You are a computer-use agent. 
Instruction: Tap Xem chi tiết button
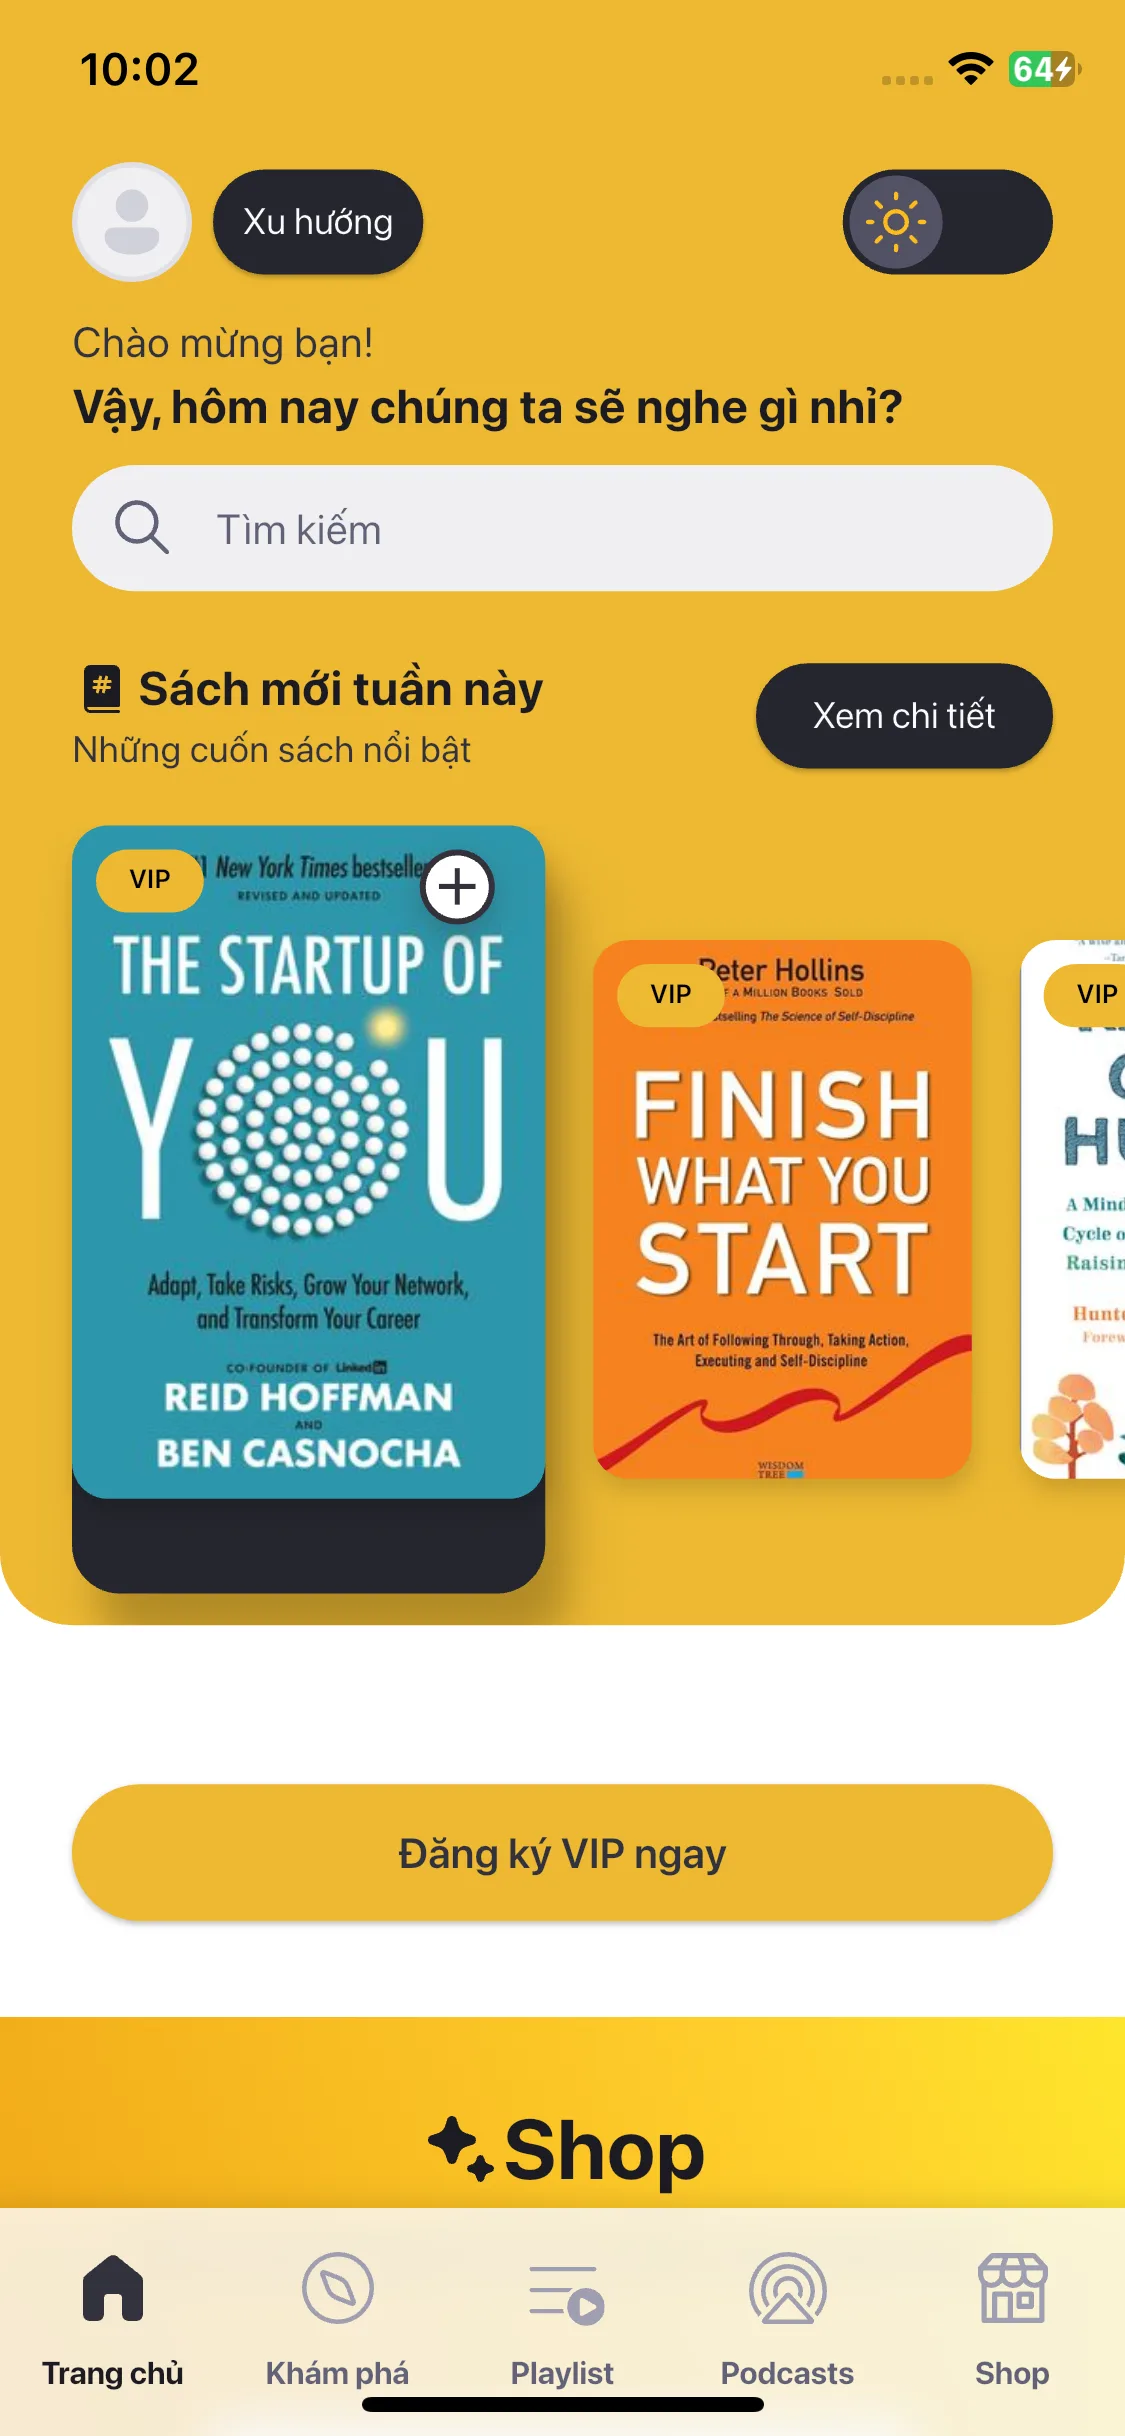pos(904,716)
